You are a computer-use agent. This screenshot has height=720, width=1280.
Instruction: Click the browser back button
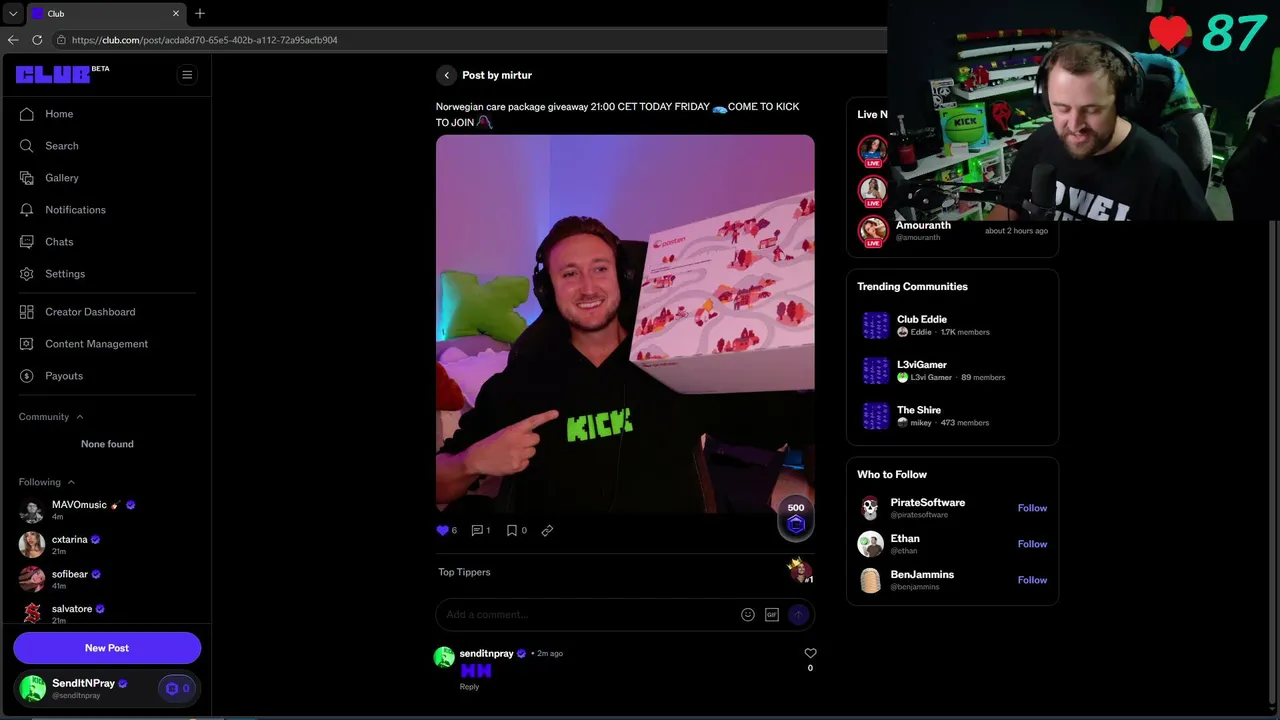pos(13,40)
